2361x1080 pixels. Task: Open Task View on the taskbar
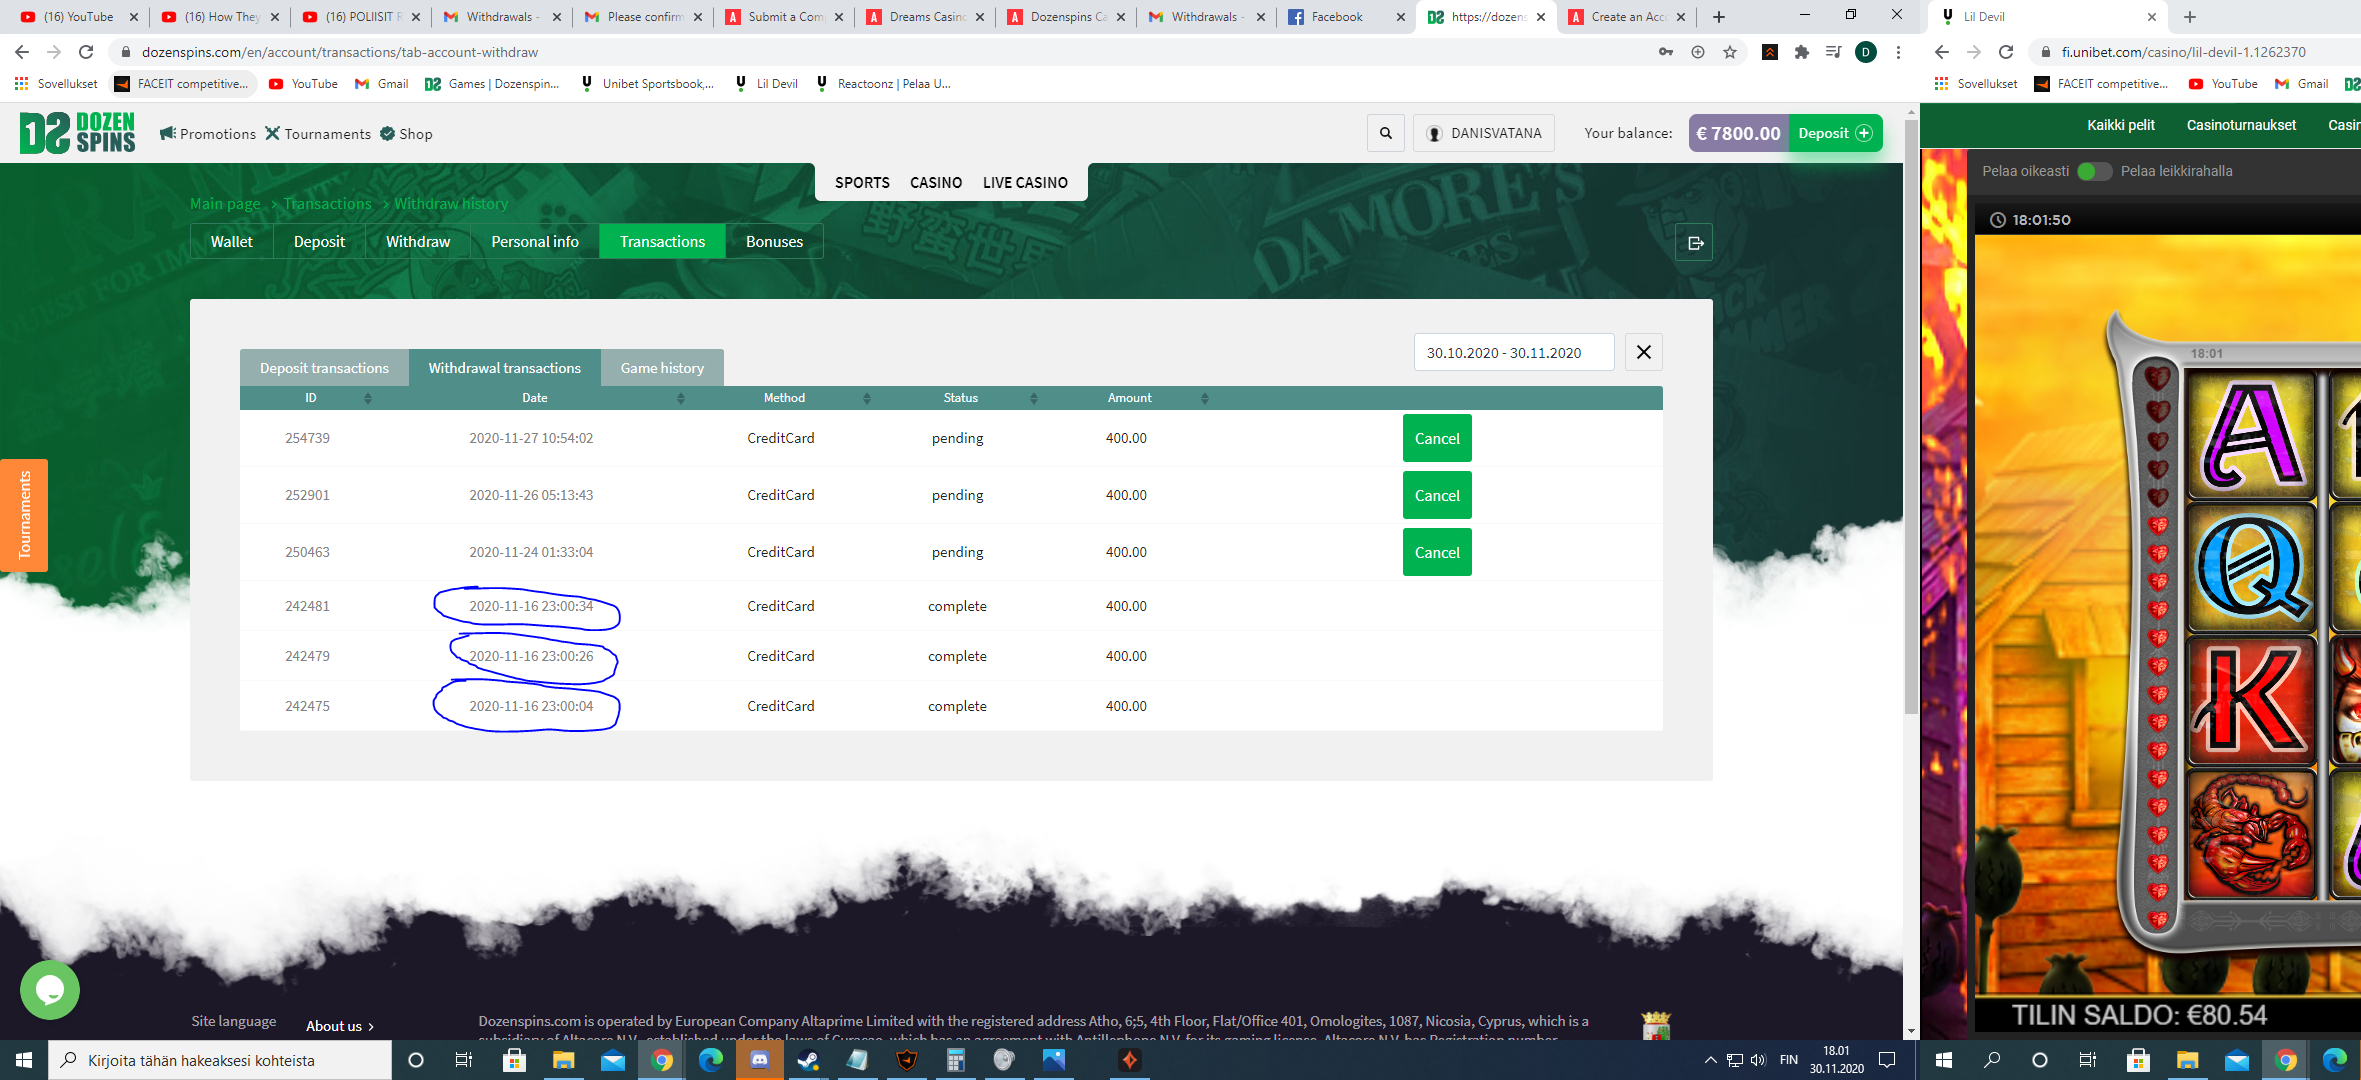463,1060
